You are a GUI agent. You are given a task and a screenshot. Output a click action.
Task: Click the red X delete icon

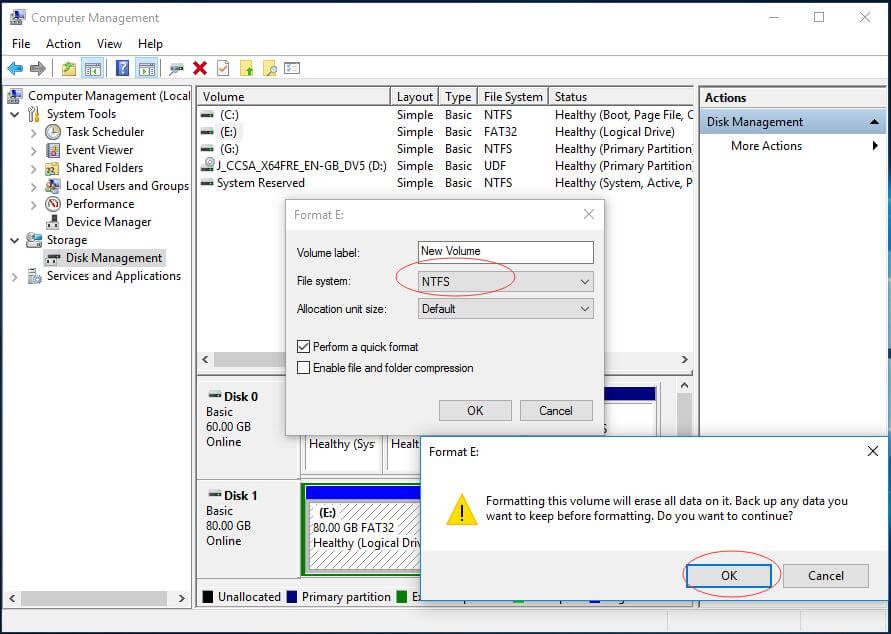(200, 69)
